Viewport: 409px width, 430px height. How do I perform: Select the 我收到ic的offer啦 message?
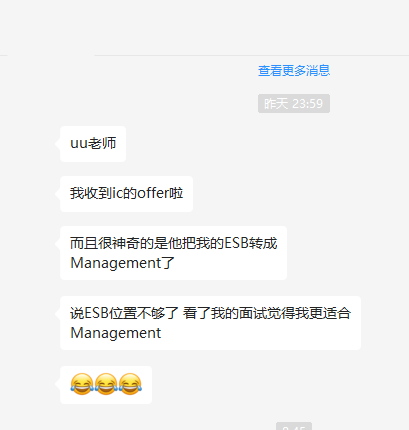coord(126,194)
